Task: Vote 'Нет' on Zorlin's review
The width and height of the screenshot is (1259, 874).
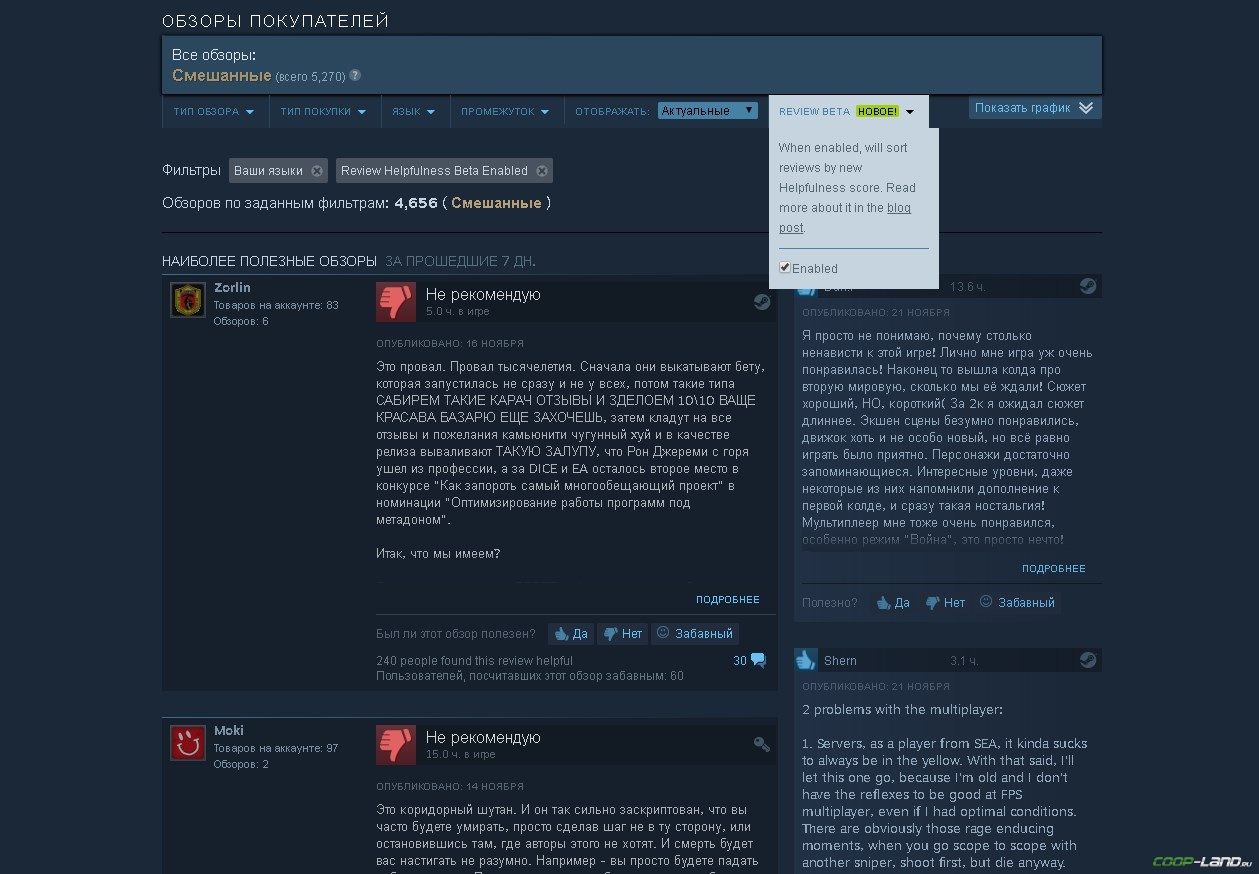Action: pos(622,633)
